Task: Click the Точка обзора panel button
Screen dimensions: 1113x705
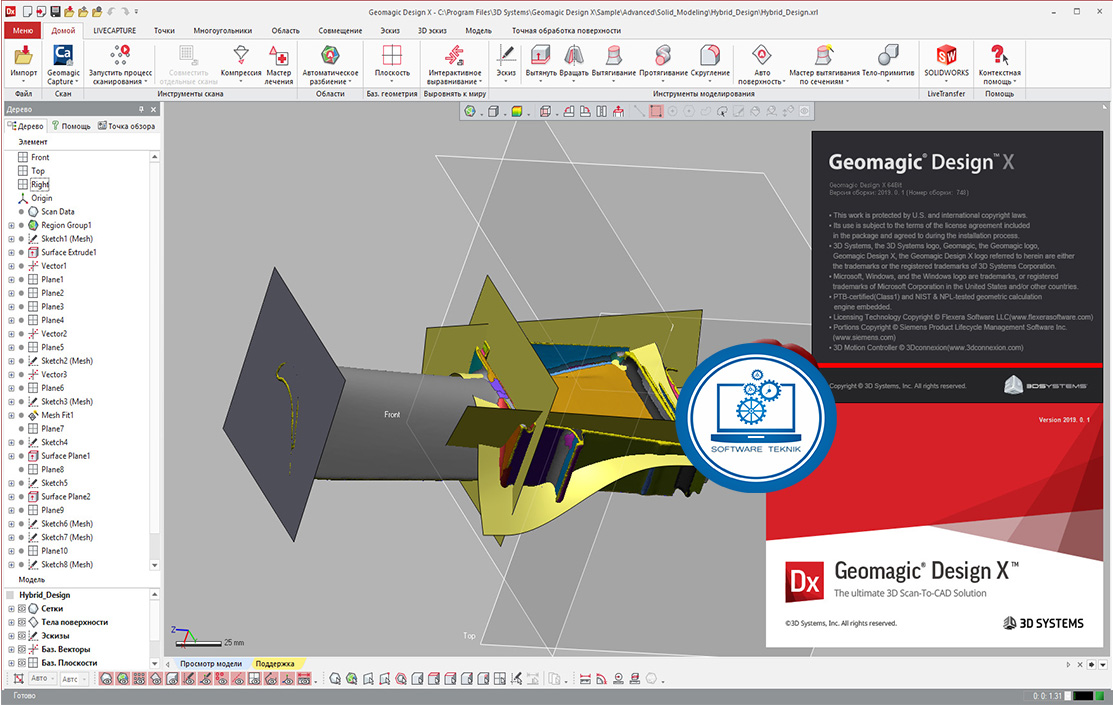Action: (126, 126)
